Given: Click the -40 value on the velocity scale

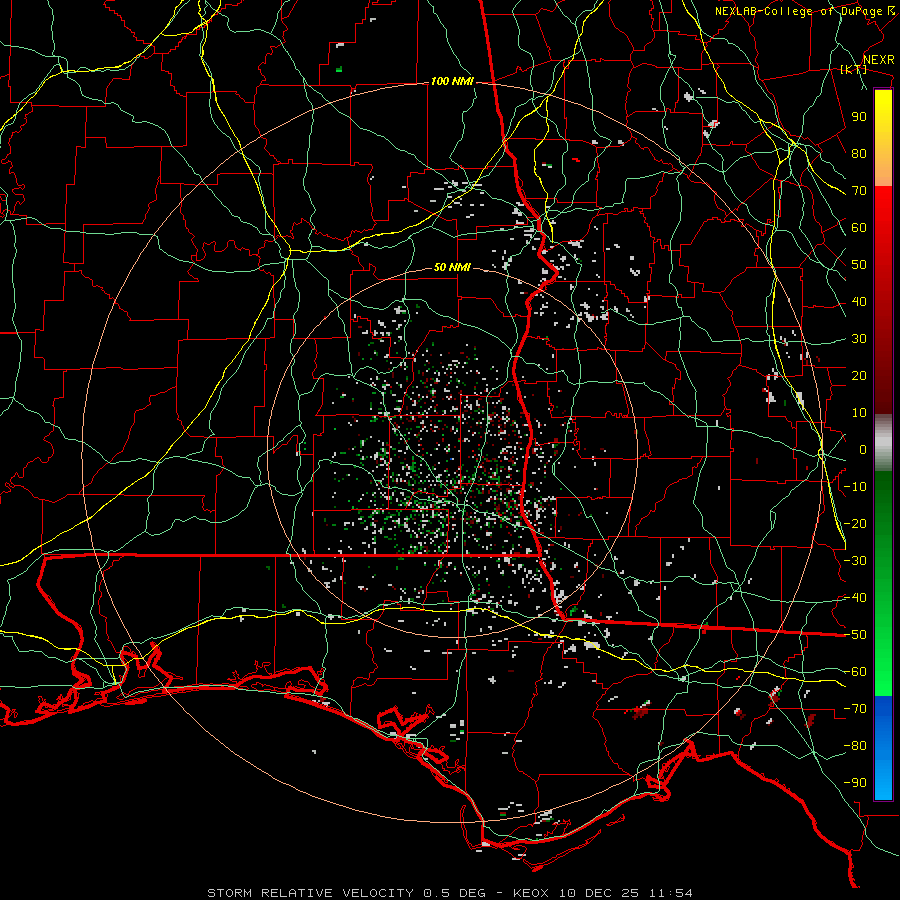Looking at the screenshot, I should click(x=855, y=598).
